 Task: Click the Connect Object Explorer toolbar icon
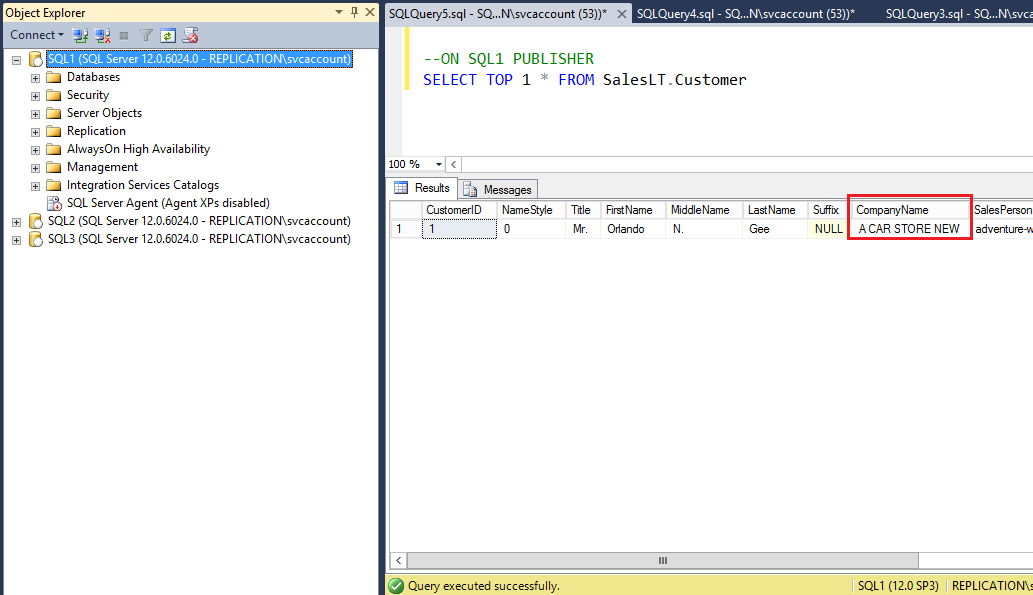80,36
